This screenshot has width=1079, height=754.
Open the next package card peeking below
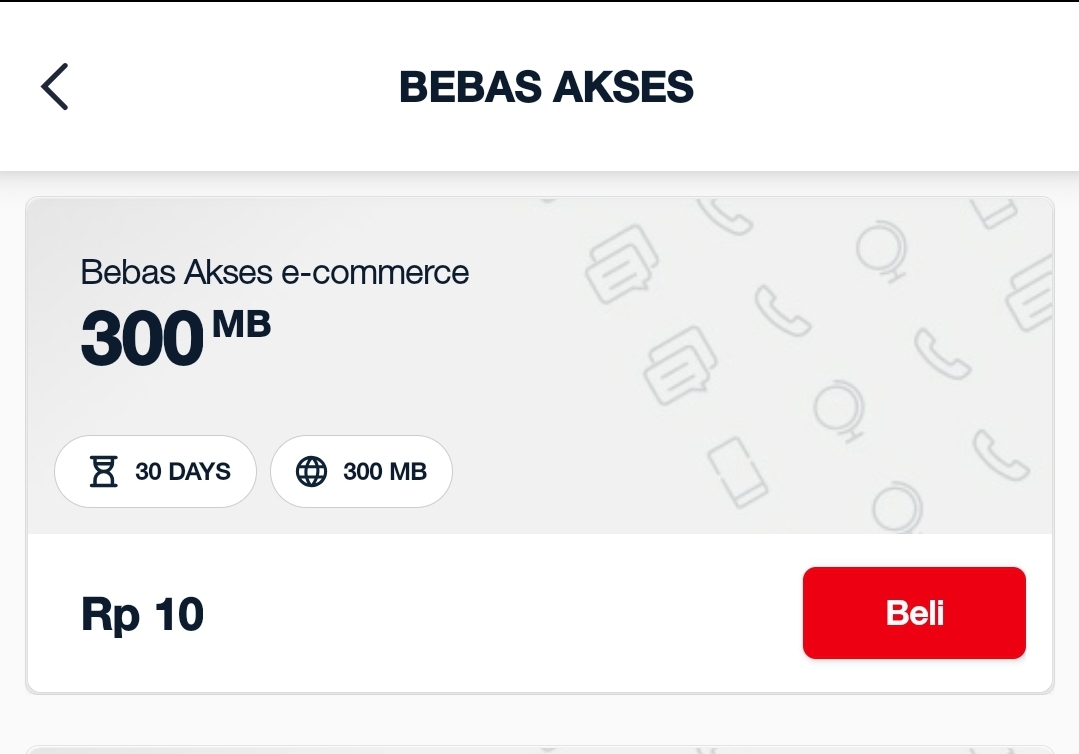click(x=539, y=748)
